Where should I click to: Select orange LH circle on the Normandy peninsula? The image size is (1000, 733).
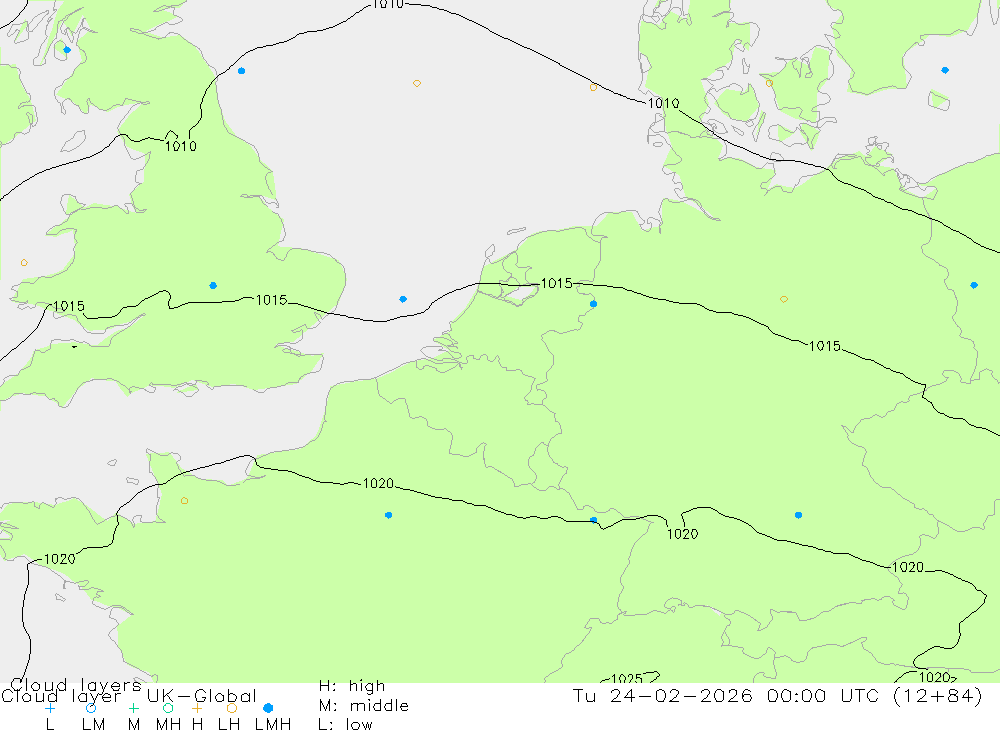[184, 501]
